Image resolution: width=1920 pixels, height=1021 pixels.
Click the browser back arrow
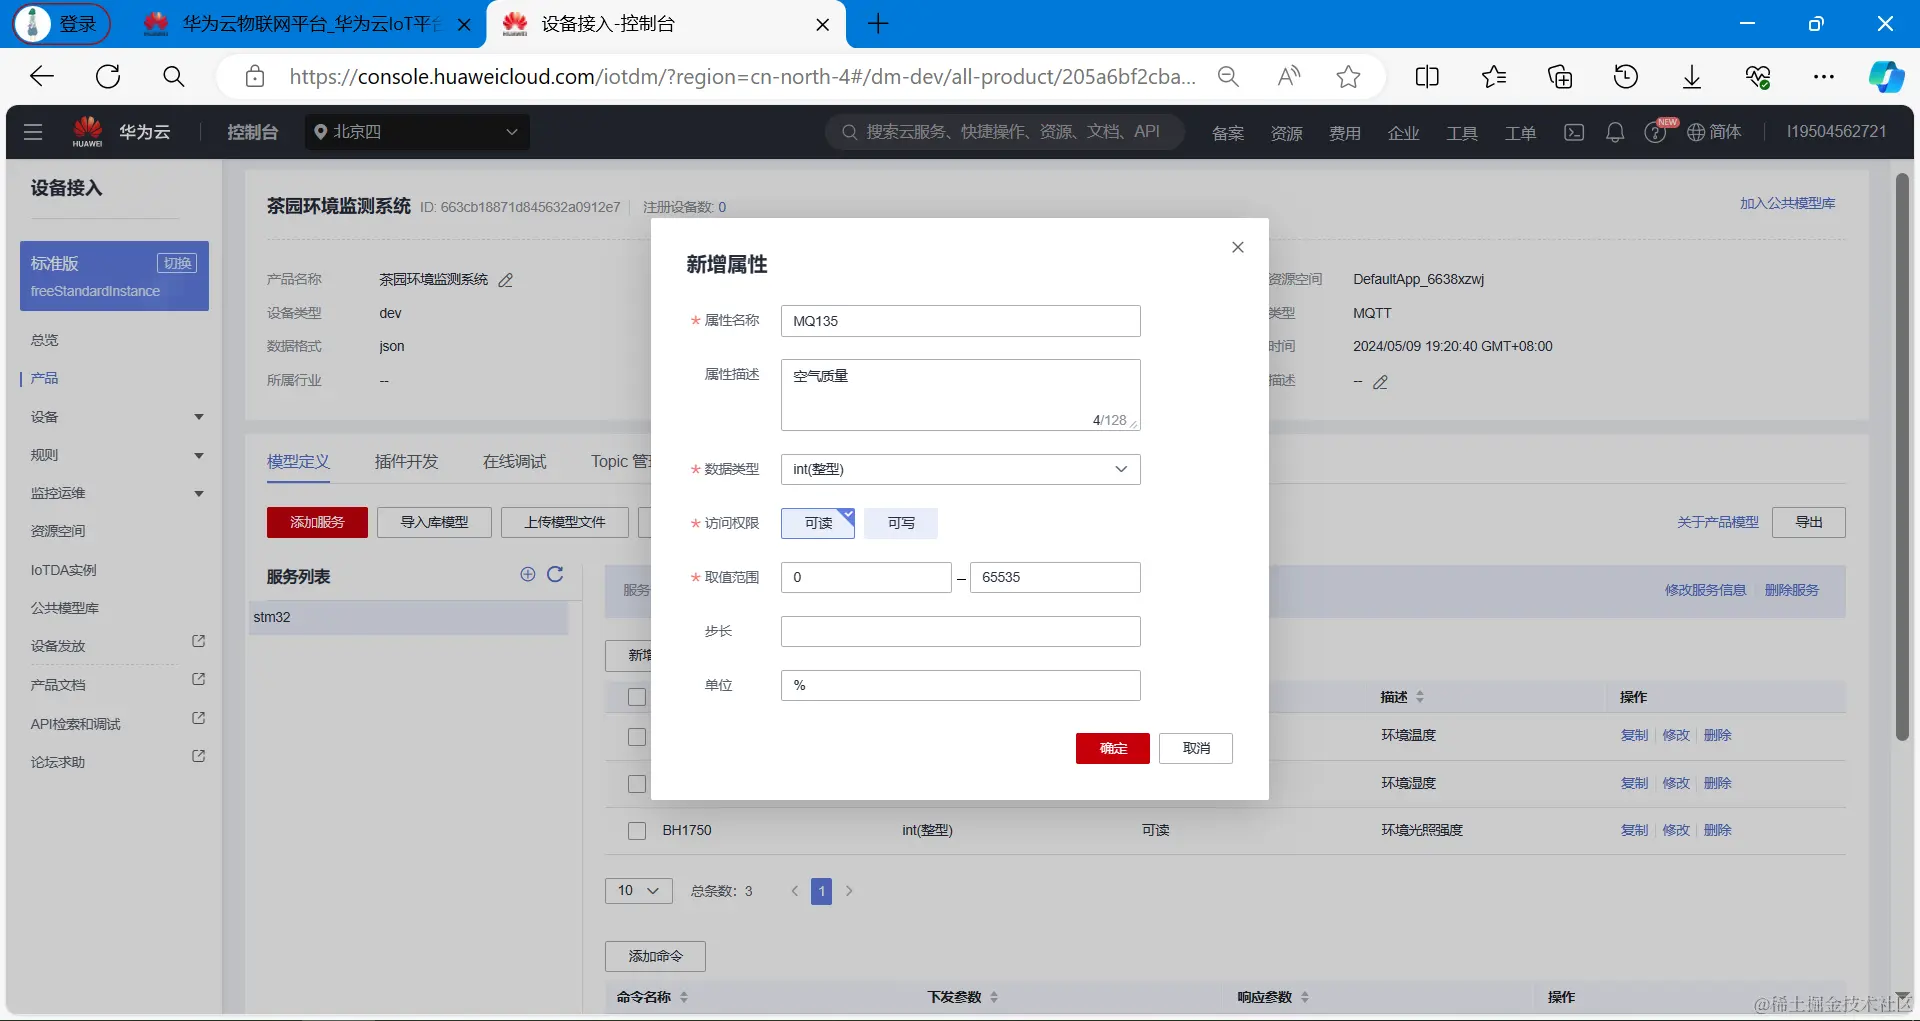(42, 77)
